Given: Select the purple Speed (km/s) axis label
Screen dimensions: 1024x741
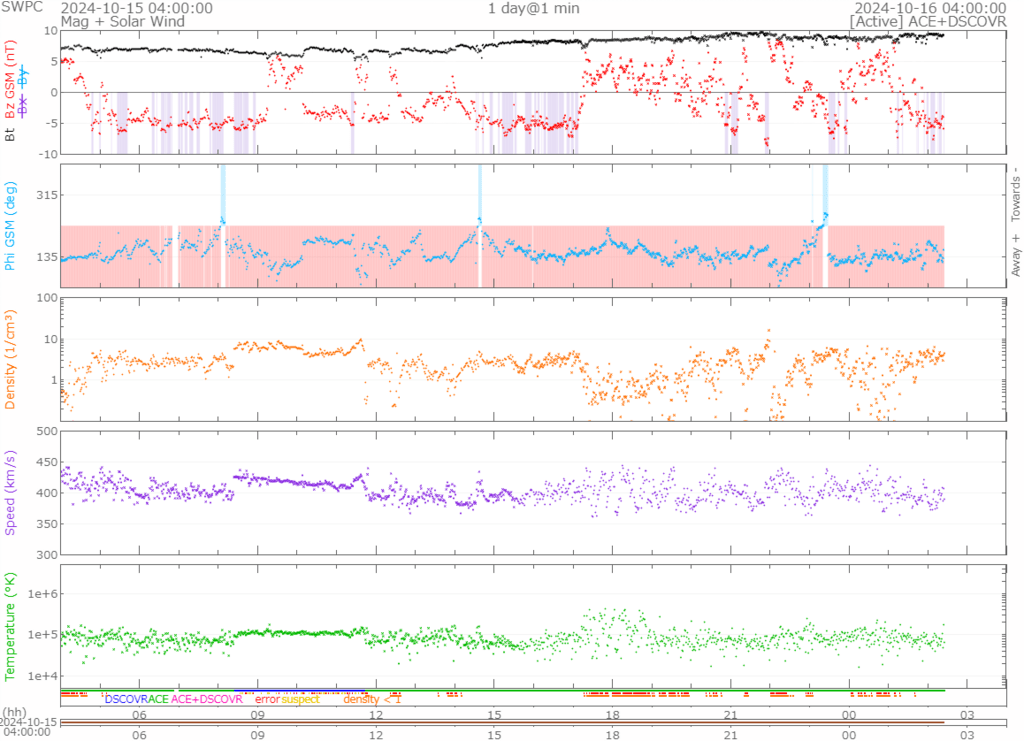Looking at the screenshot, I should click(12, 494).
